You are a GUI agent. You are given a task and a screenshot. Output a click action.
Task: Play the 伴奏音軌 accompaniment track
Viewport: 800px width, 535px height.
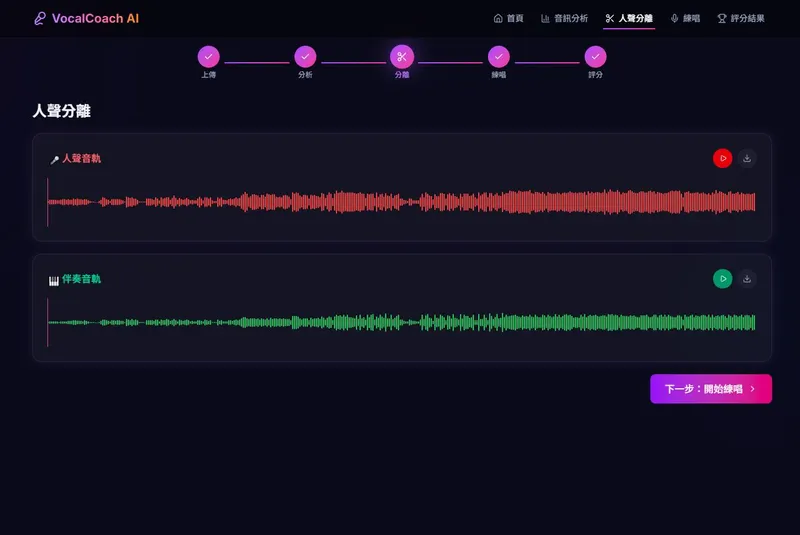[x=722, y=278]
